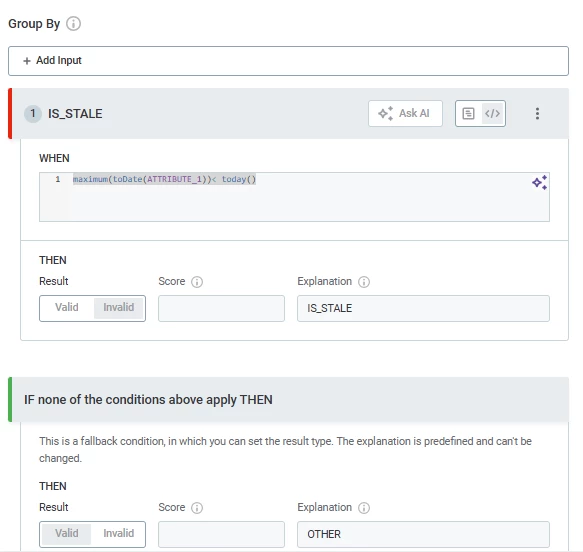Set the fallback result to Valid

coord(67,534)
